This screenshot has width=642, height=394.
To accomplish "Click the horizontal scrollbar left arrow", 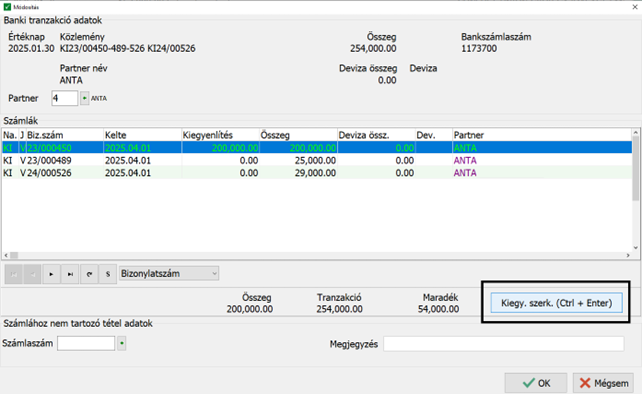I will tap(6, 255).
